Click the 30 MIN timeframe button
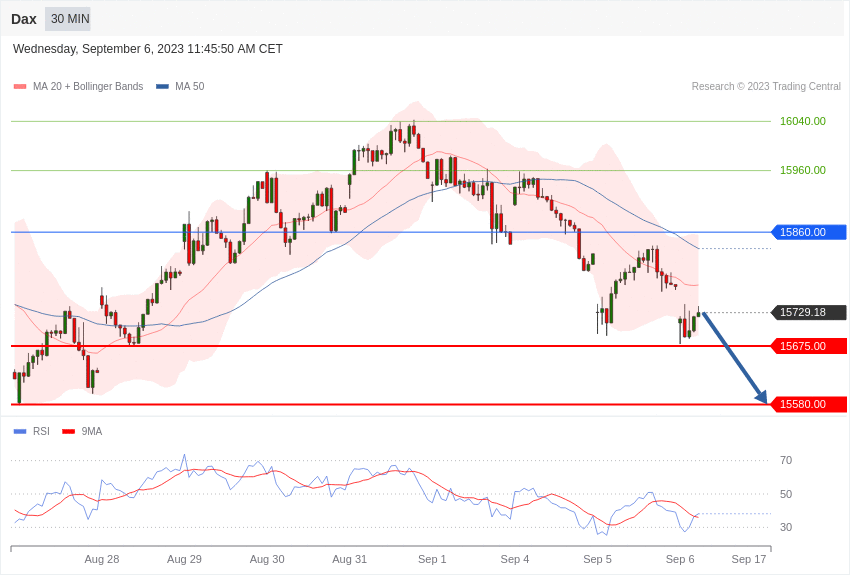The image size is (850, 576). 70,19
